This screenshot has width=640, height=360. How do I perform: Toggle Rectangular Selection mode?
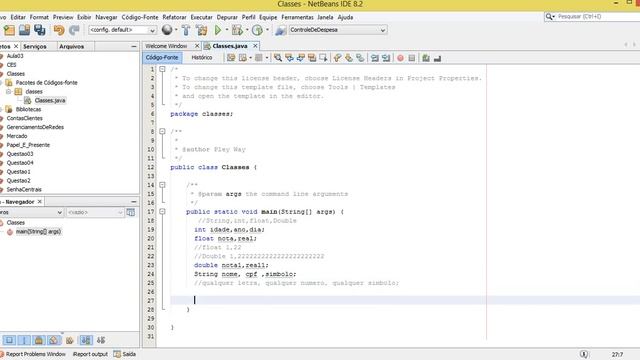click(323, 58)
